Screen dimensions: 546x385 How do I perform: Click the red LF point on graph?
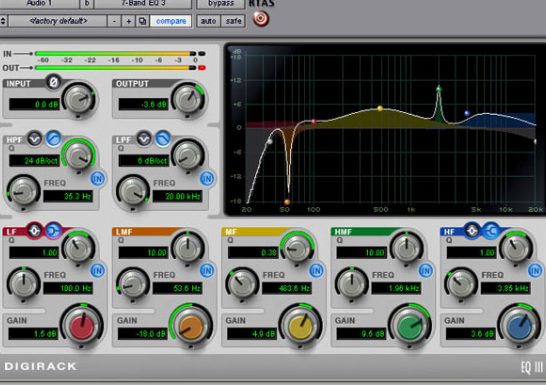pyautogui.click(x=313, y=121)
